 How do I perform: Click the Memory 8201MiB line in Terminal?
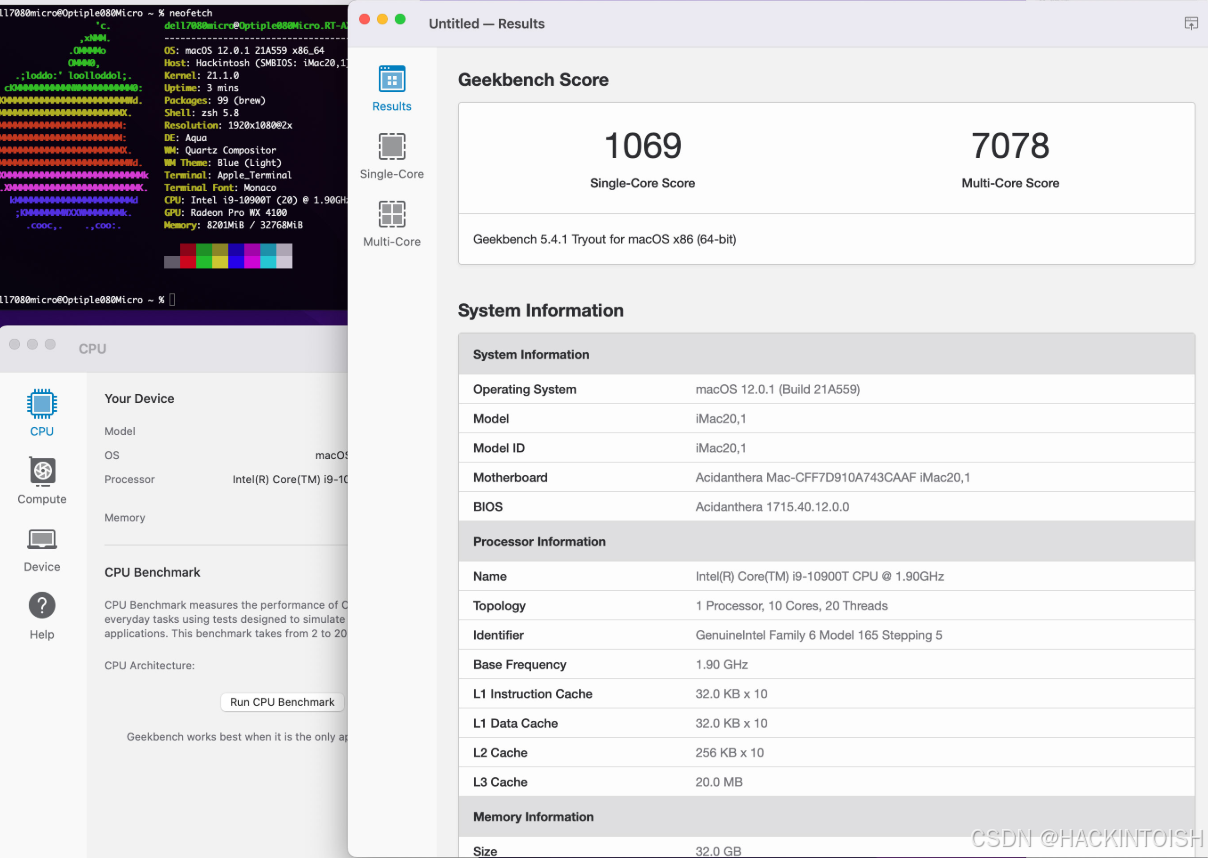[233, 225]
